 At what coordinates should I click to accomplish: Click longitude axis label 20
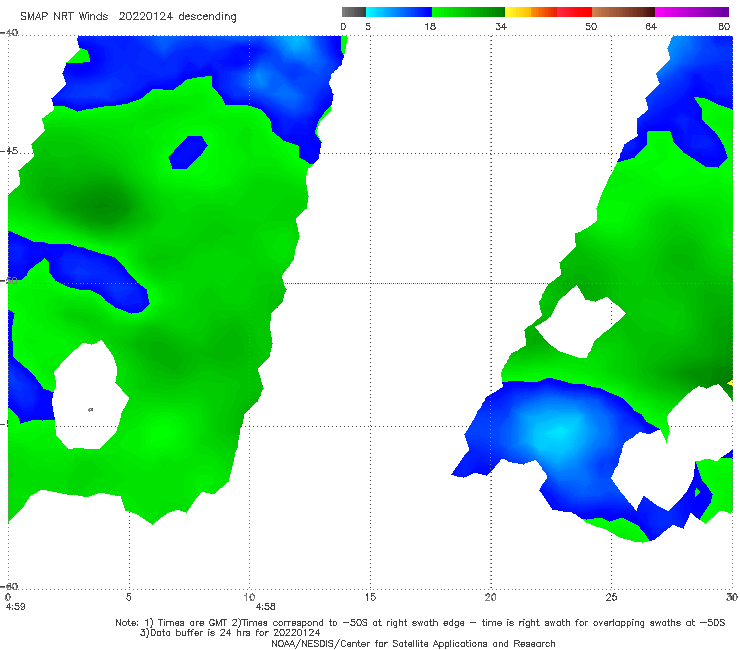pyautogui.click(x=490, y=597)
